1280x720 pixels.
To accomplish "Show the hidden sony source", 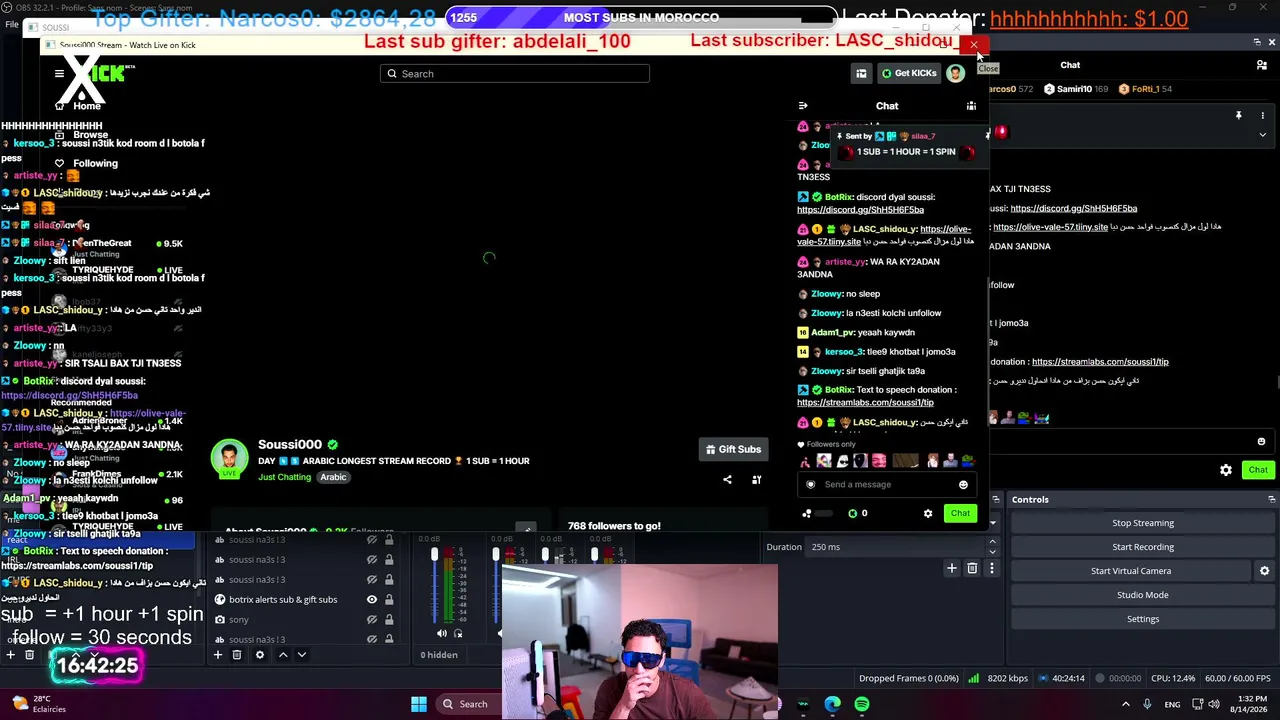I will tap(372, 620).
